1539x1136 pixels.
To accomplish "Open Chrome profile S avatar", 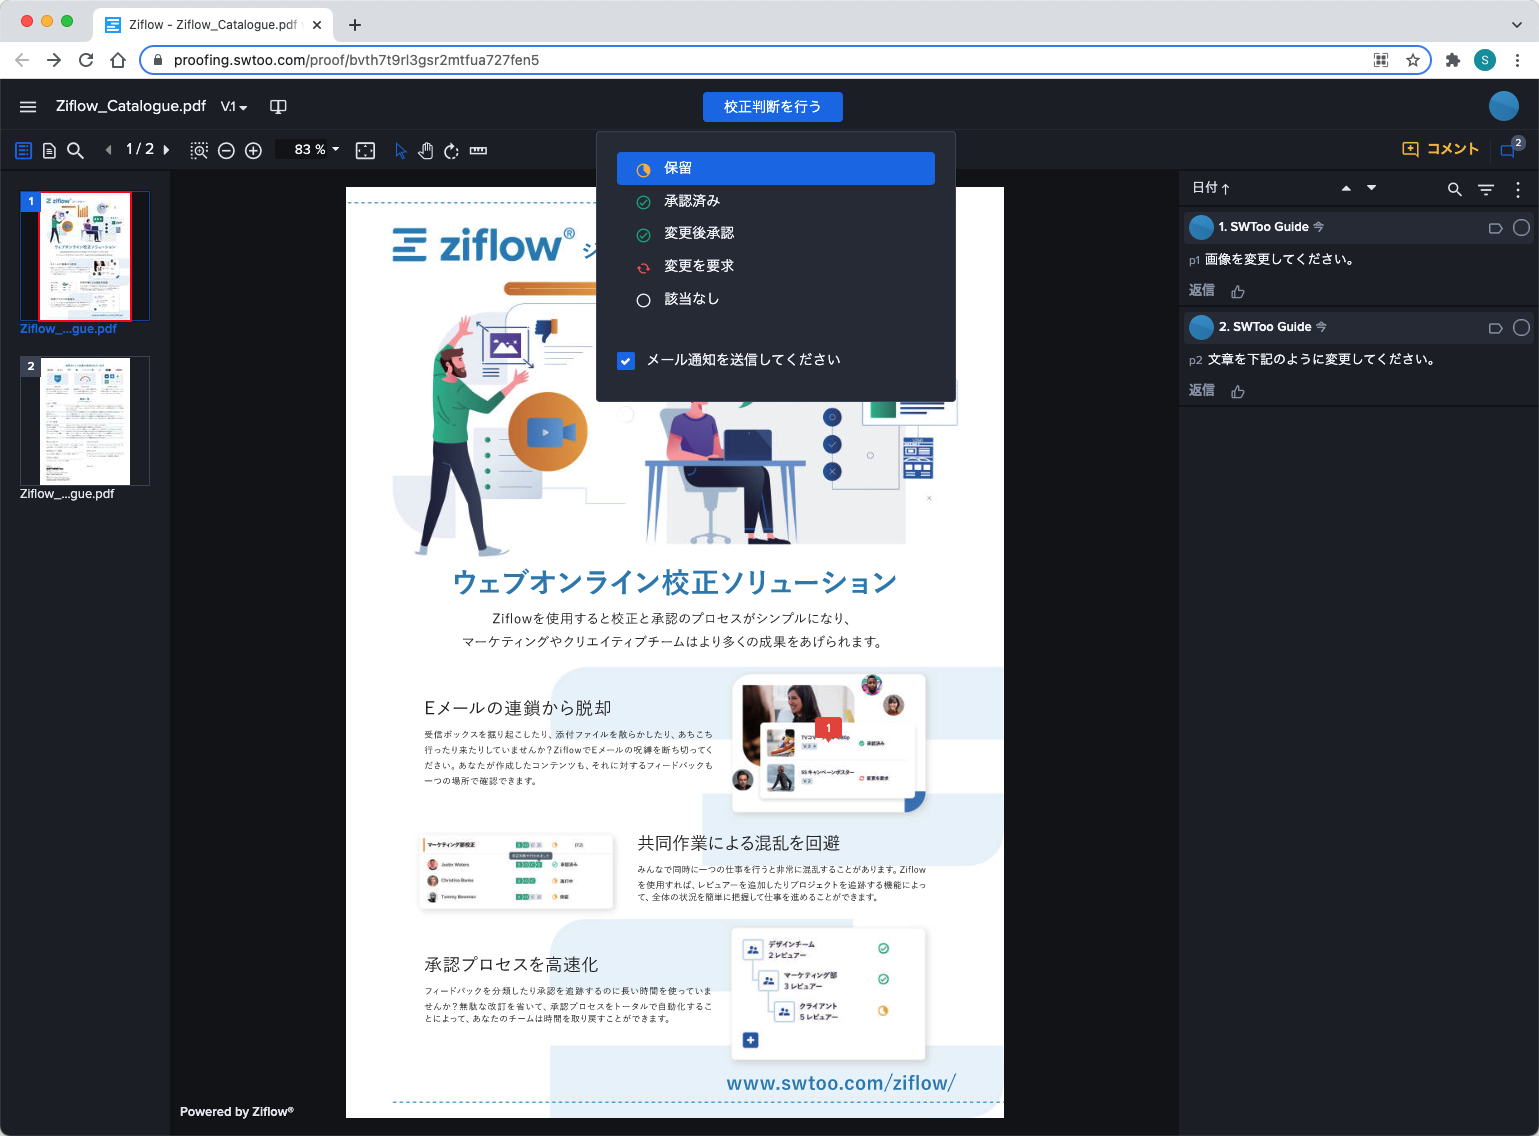I will click(1485, 60).
